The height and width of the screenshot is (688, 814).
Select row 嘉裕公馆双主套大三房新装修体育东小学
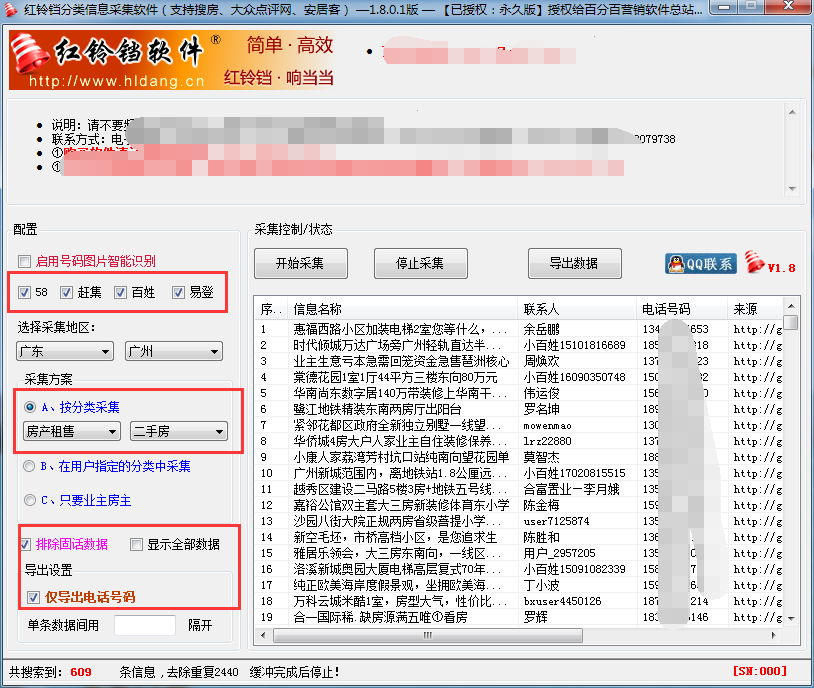click(x=519, y=506)
